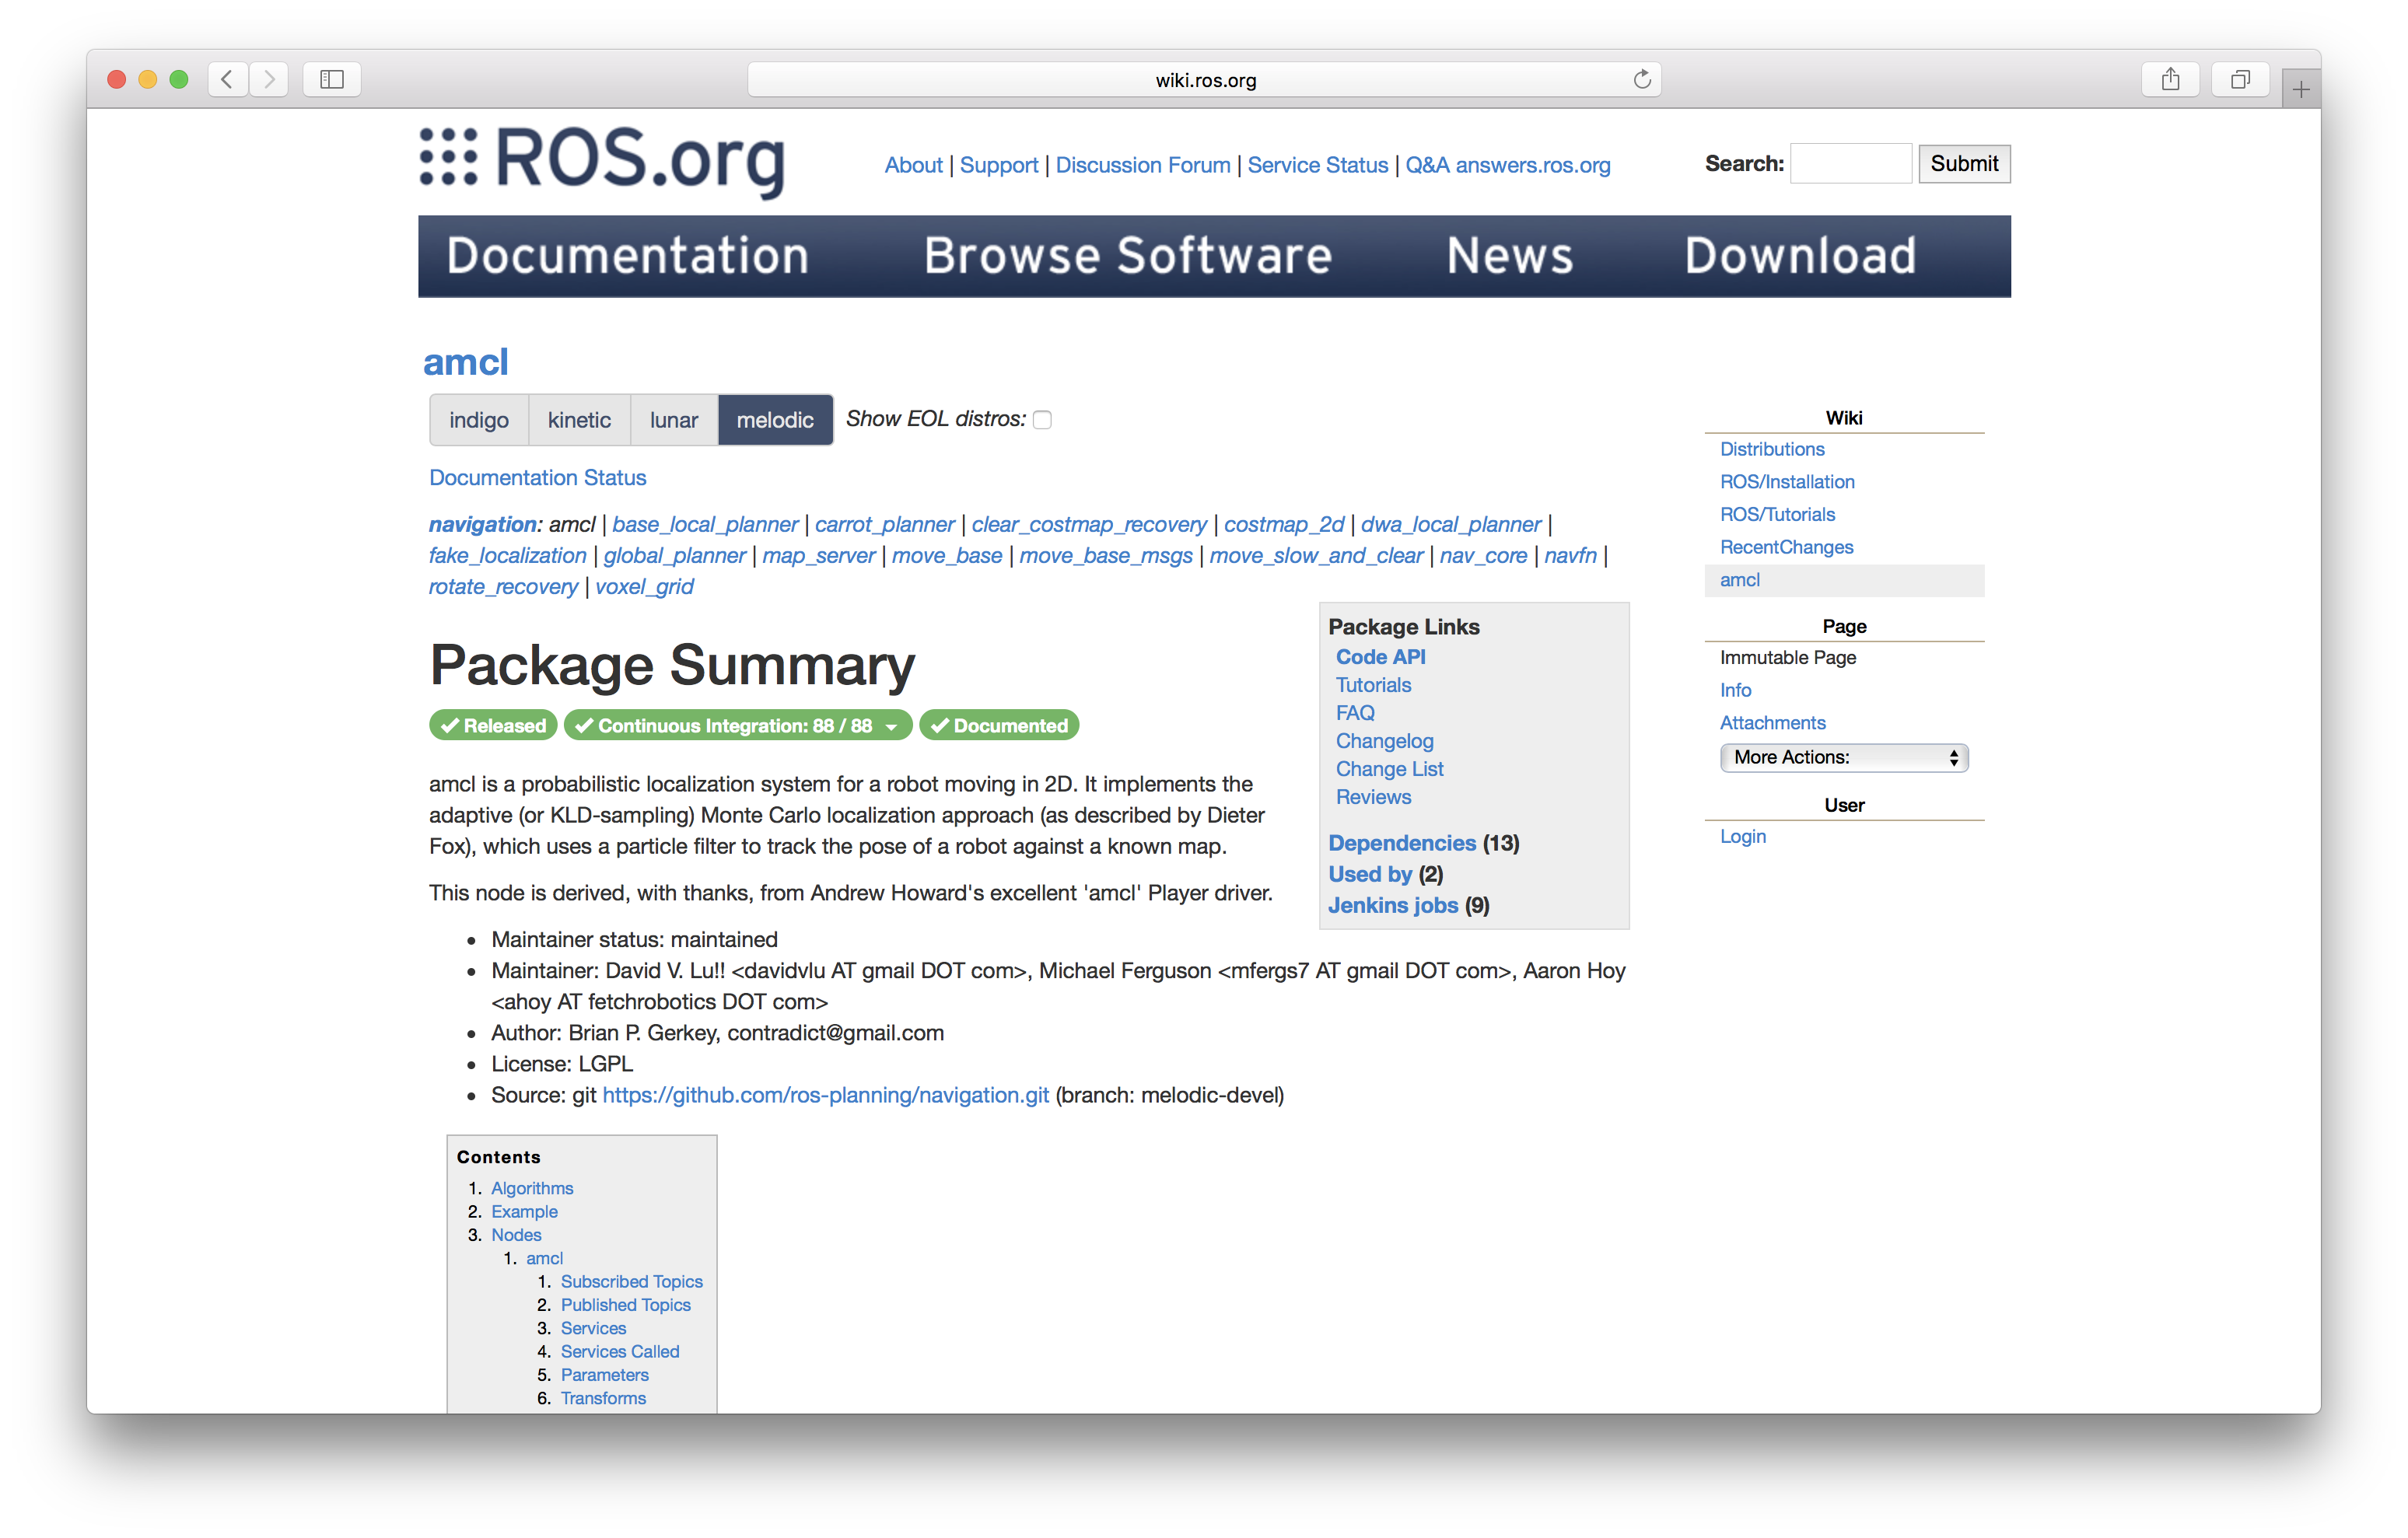Viewport: 2408px width, 1538px height.
Task: Expand the Used by (2) list
Action: pyautogui.click(x=1370, y=874)
